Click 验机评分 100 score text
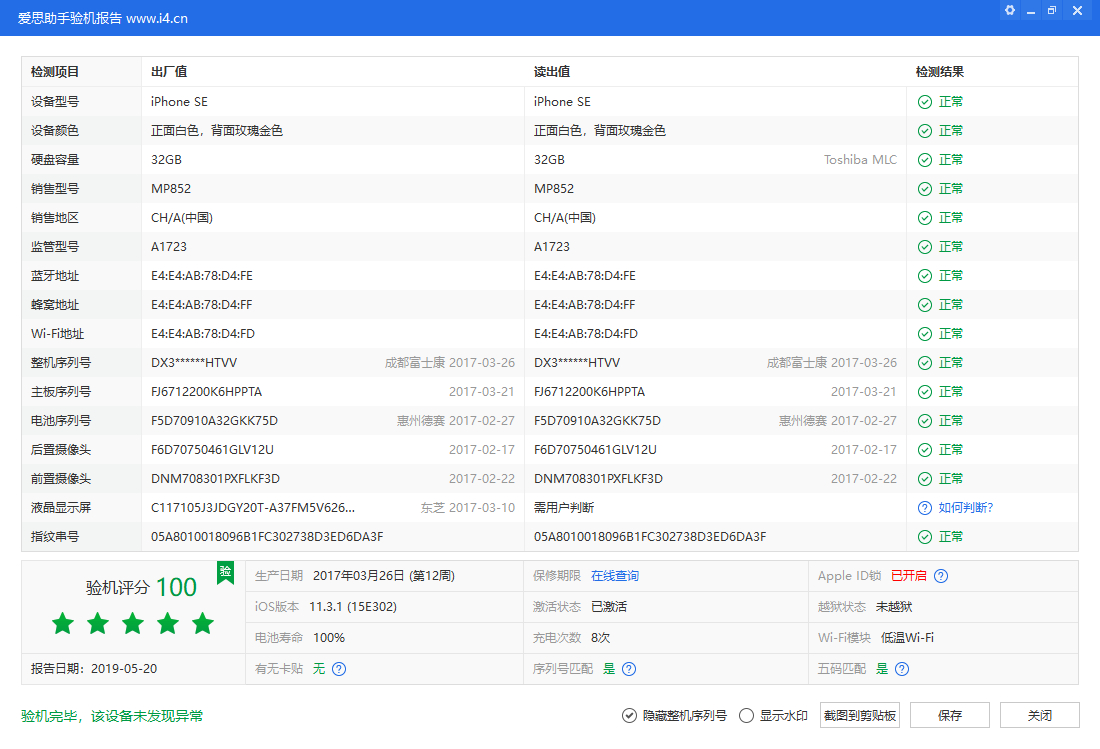 [141, 587]
